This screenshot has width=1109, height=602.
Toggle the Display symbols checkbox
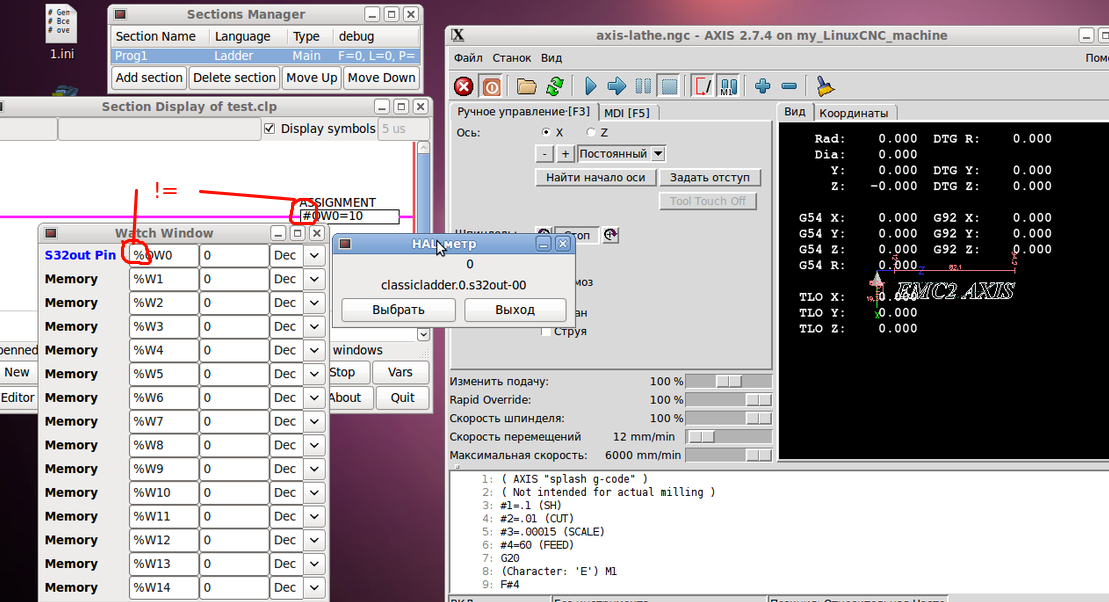[269, 128]
